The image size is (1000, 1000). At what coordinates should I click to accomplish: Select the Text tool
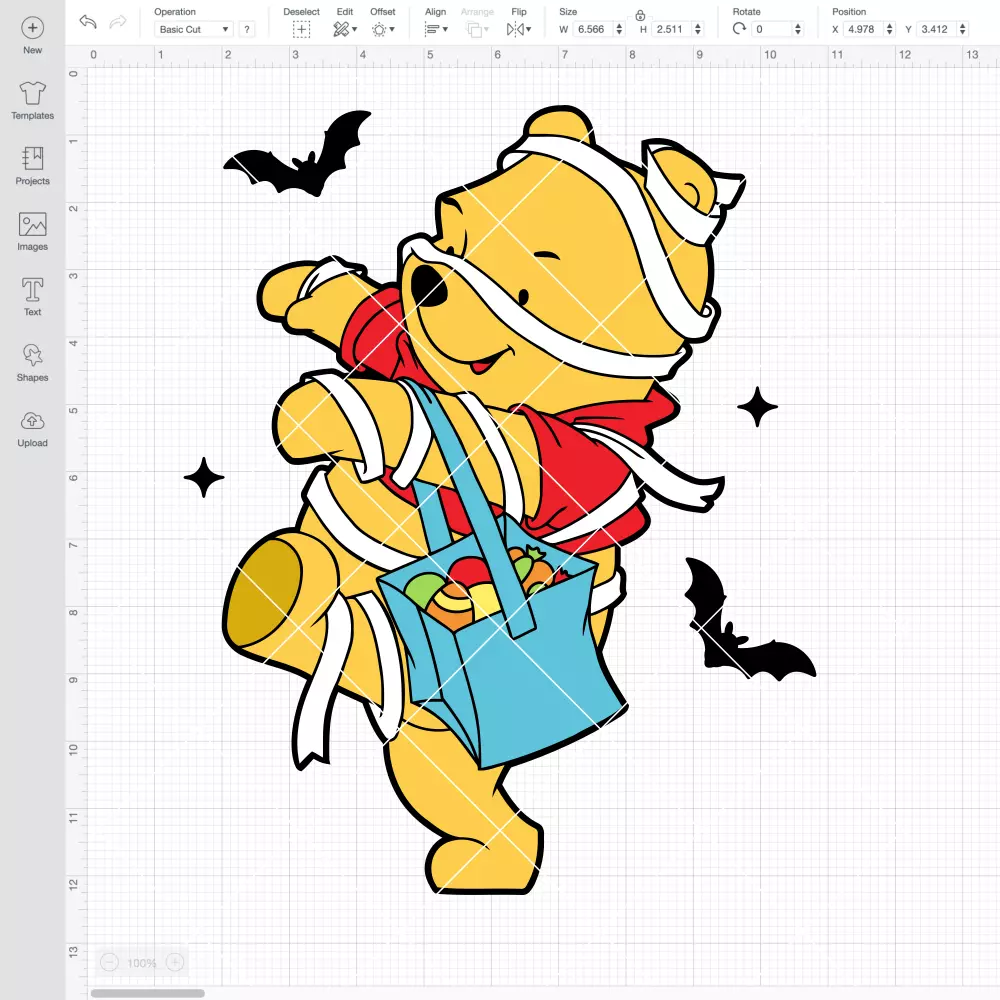point(33,297)
